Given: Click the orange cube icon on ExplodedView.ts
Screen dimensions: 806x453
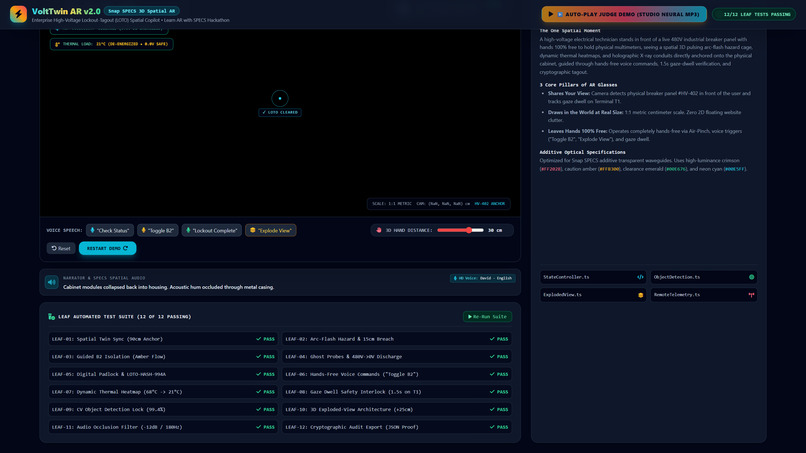Looking at the screenshot, I should click(x=640, y=295).
